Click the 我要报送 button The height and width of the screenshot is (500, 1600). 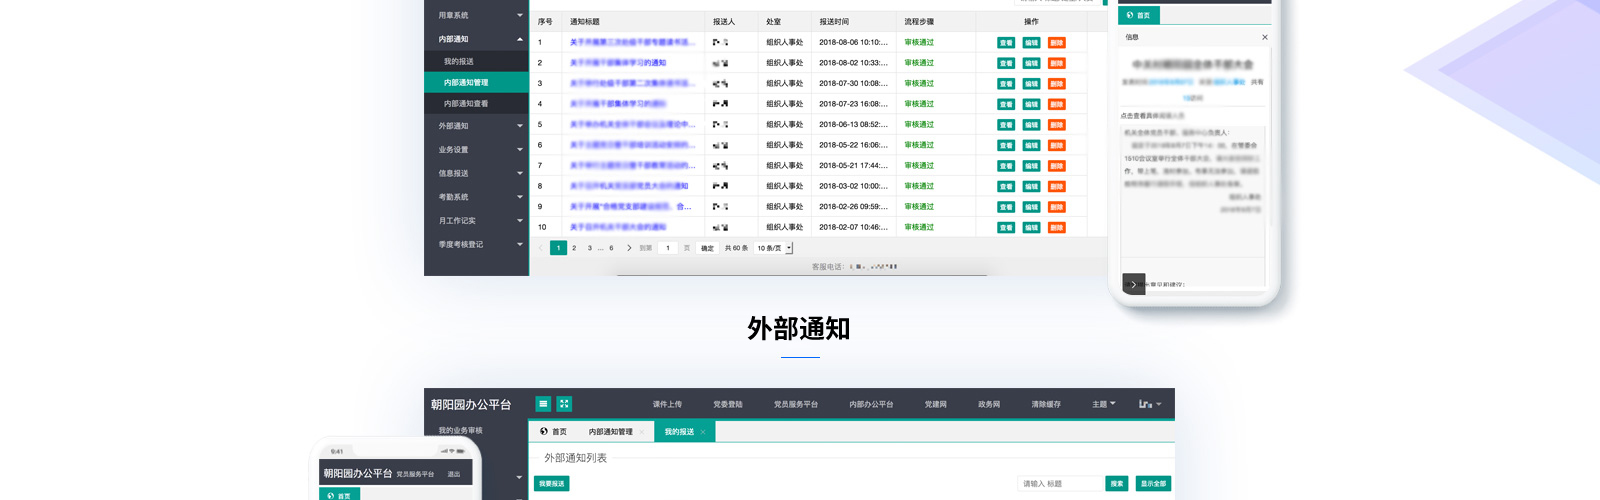click(x=551, y=484)
